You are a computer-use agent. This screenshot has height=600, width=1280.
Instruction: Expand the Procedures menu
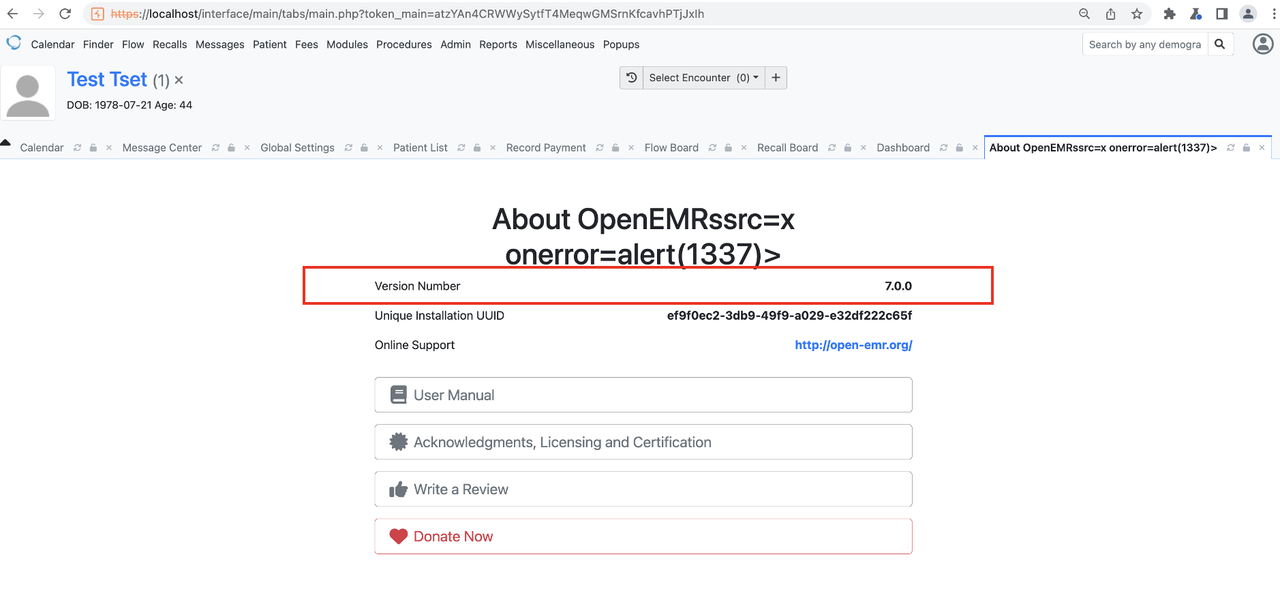click(404, 44)
